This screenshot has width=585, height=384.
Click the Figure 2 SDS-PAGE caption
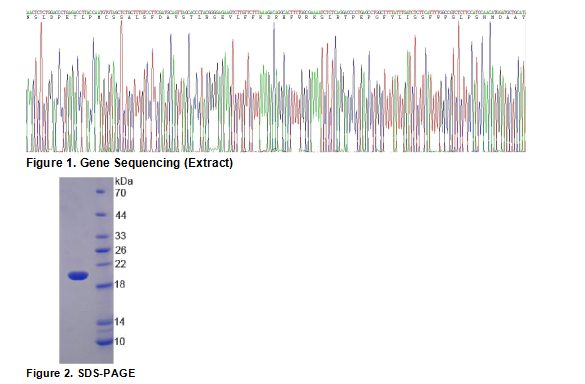click(x=81, y=373)
